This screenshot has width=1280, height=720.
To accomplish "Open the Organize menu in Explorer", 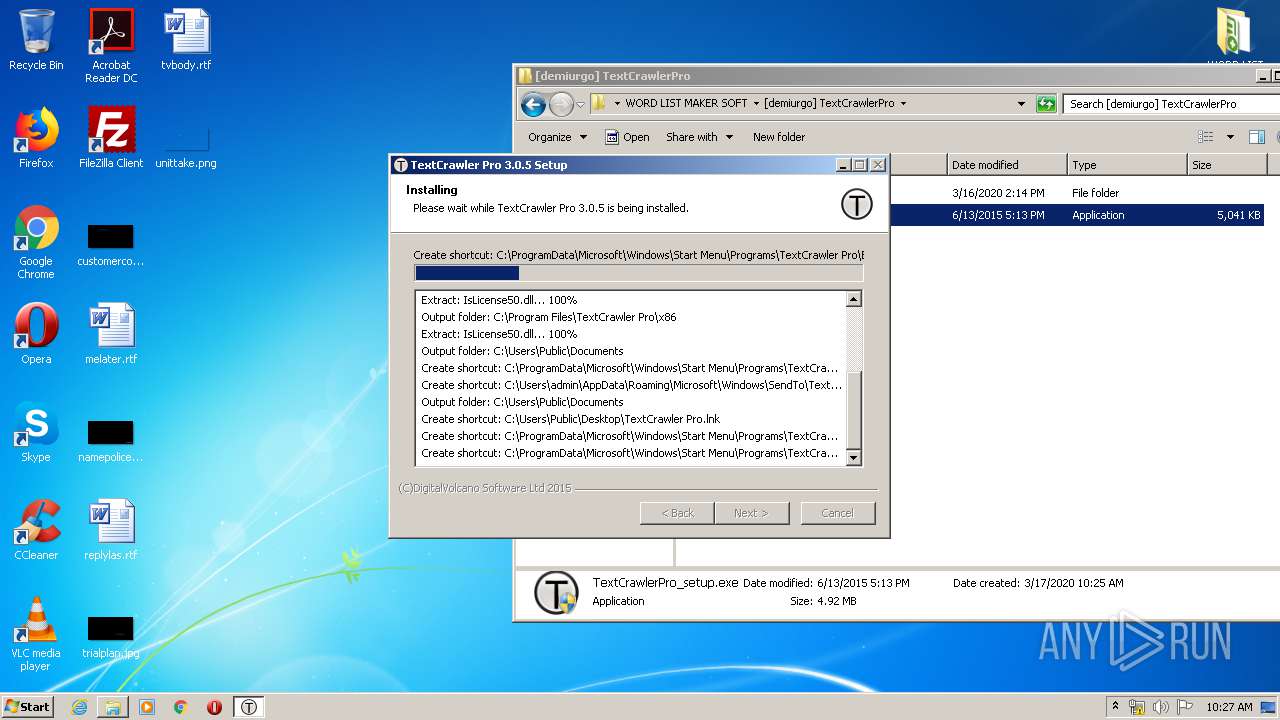I will coord(558,137).
